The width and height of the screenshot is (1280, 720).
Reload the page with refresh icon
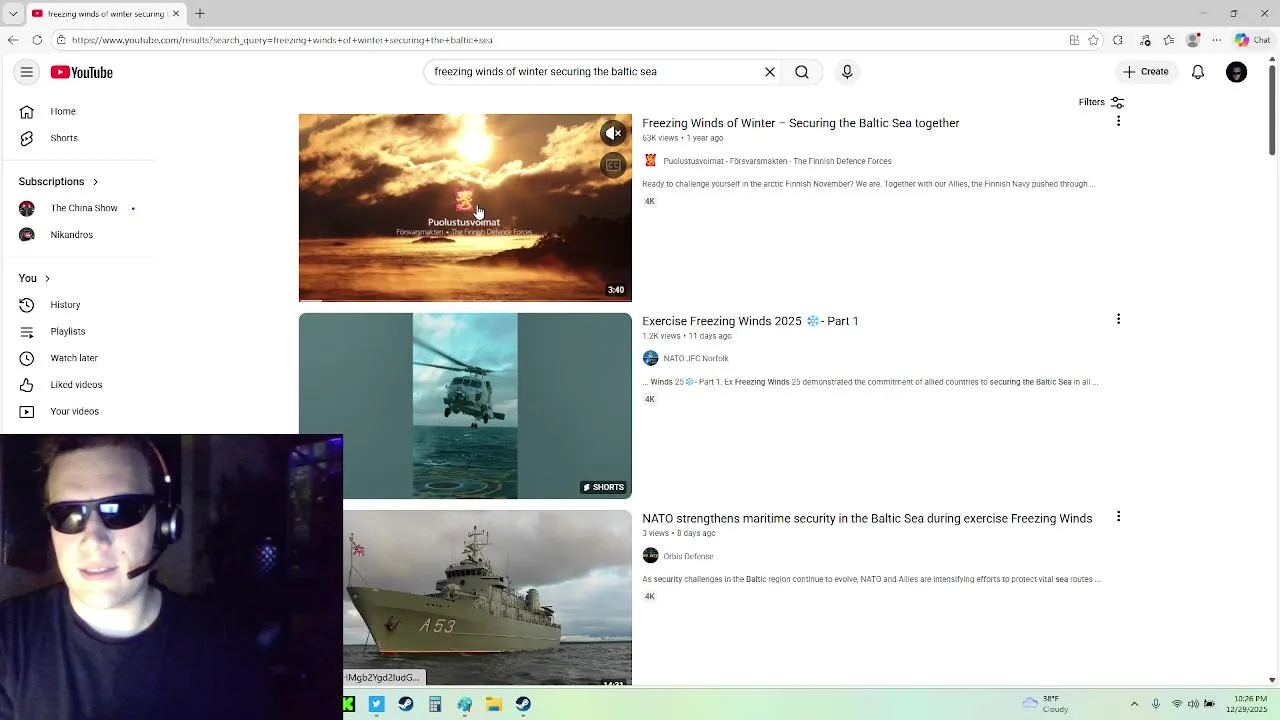coord(37,40)
